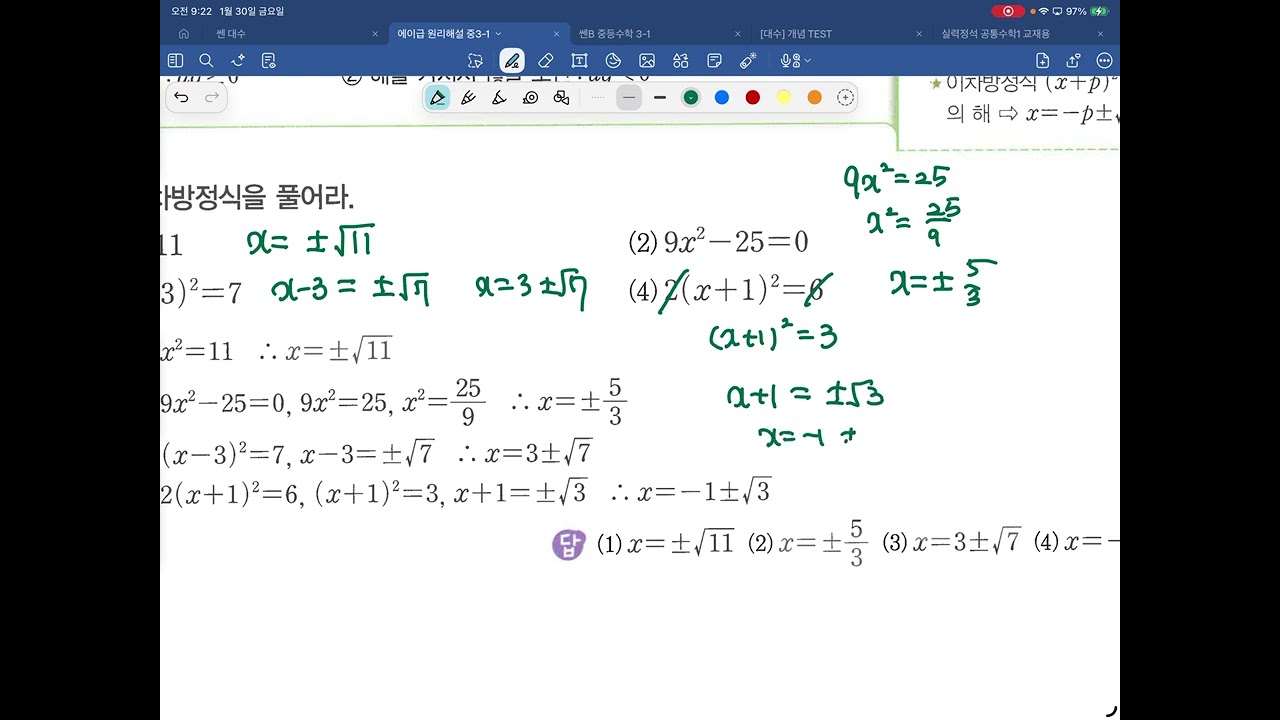Add a new page

click(x=1042, y=61)
